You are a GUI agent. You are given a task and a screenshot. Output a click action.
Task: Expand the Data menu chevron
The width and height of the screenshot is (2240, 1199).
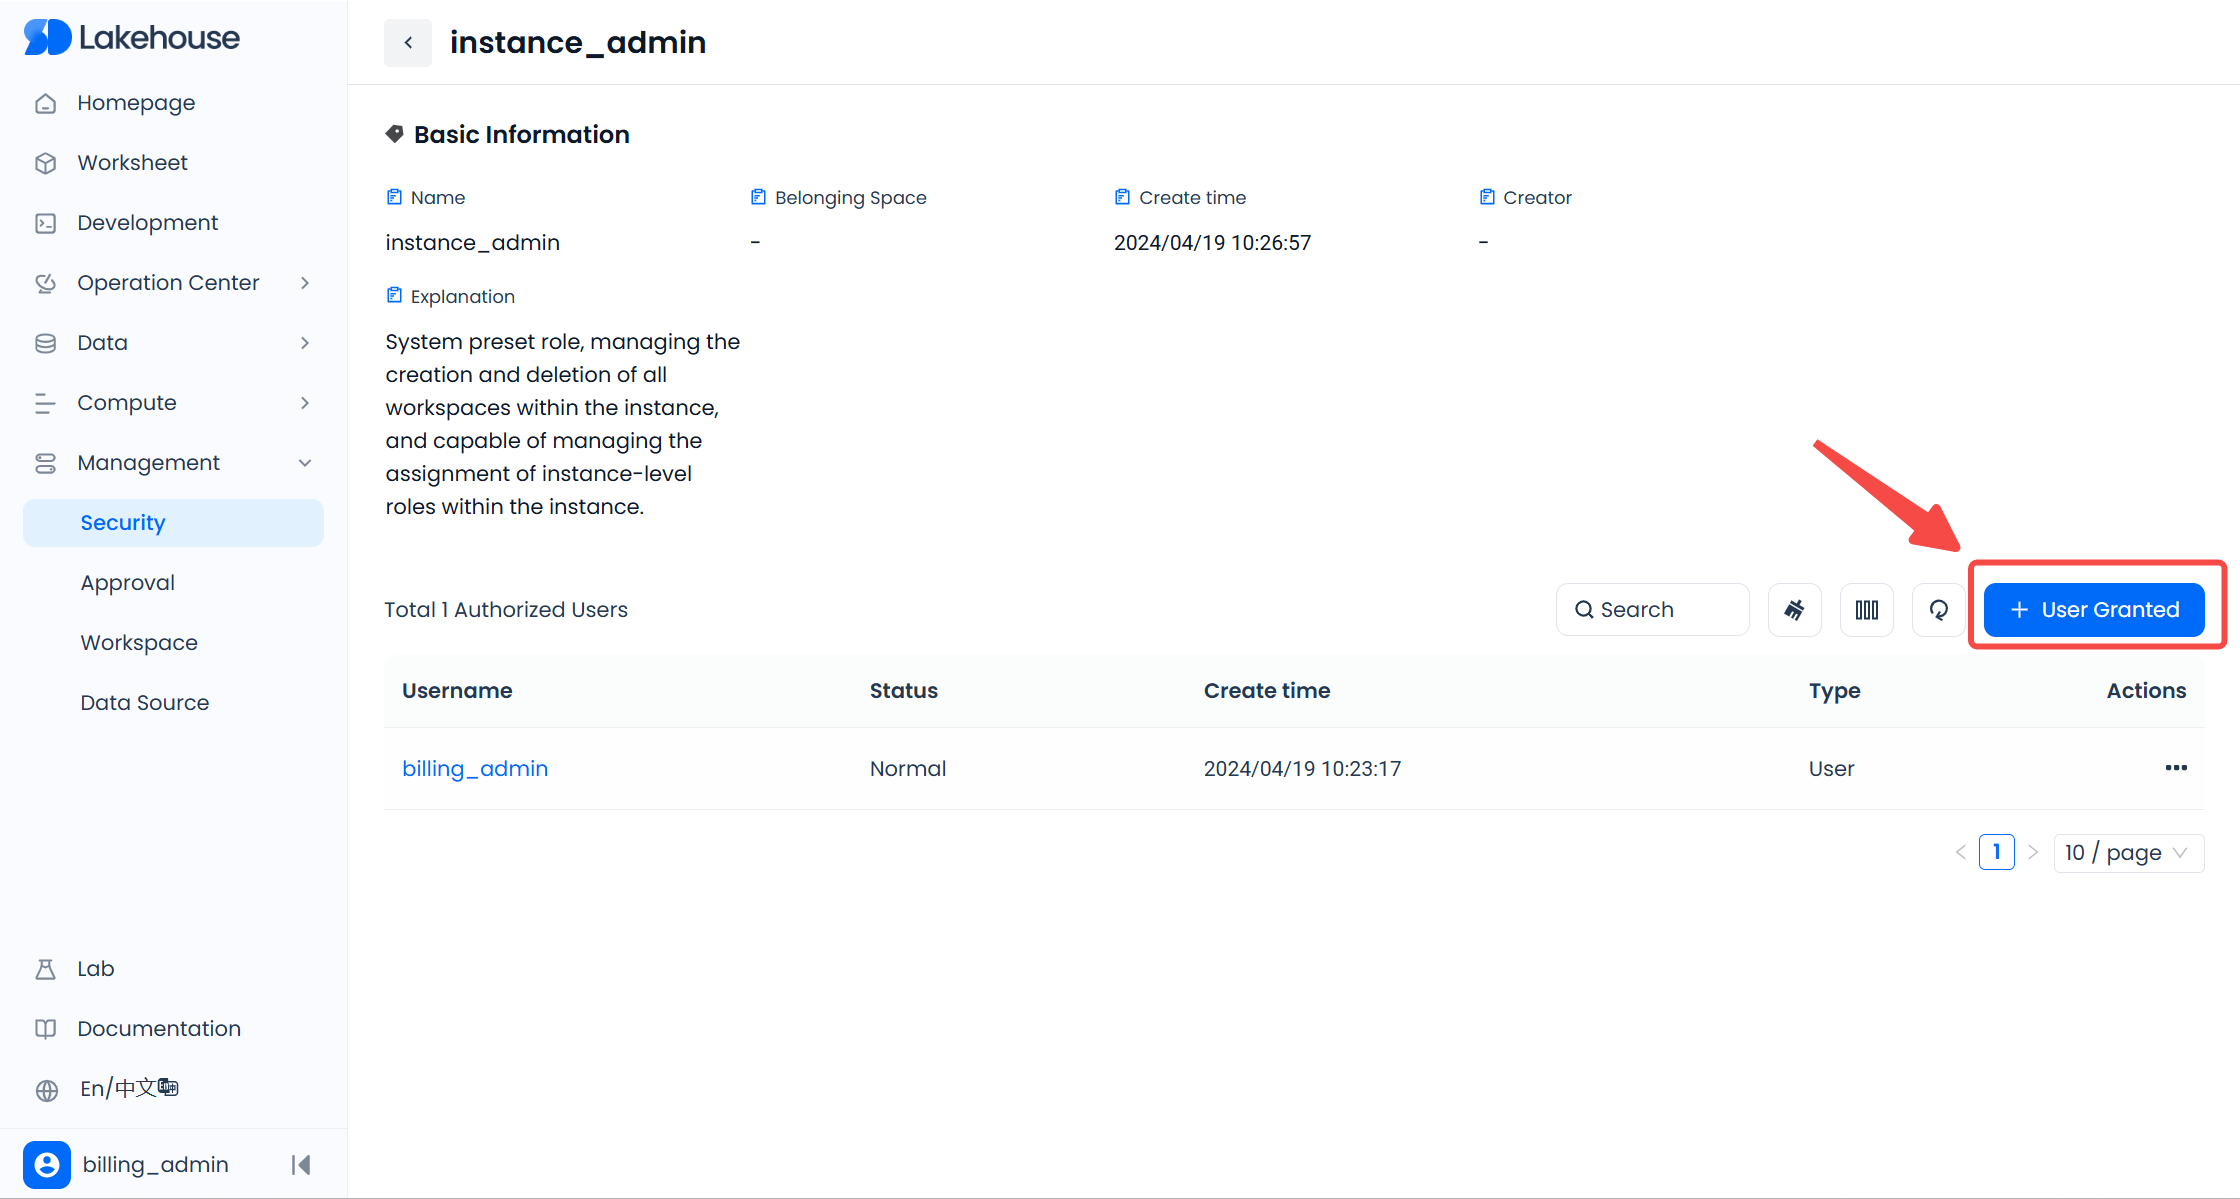point(305,343)
